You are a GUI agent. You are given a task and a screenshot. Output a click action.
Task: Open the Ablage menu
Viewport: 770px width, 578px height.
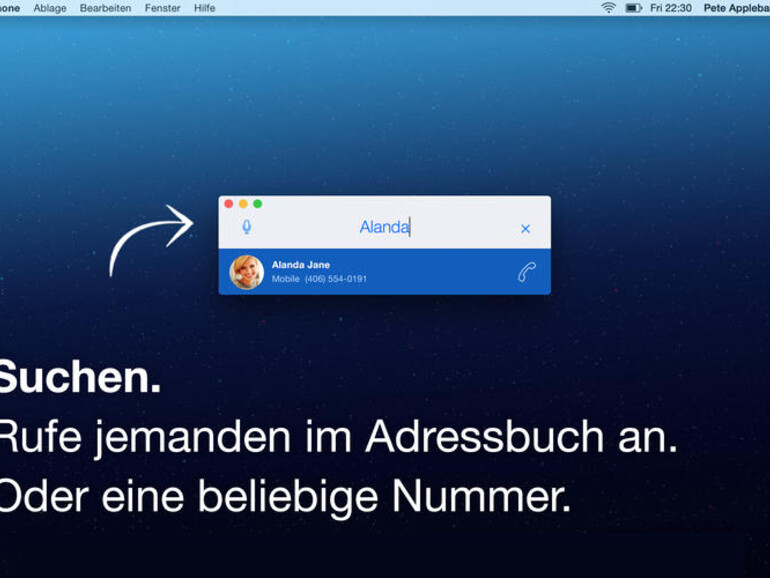point(50,8)
